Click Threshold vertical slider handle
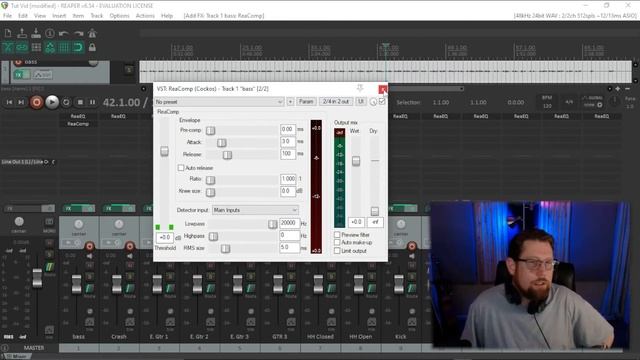The width and height of the screenshot is (640, 360). (x=164, y=151)
